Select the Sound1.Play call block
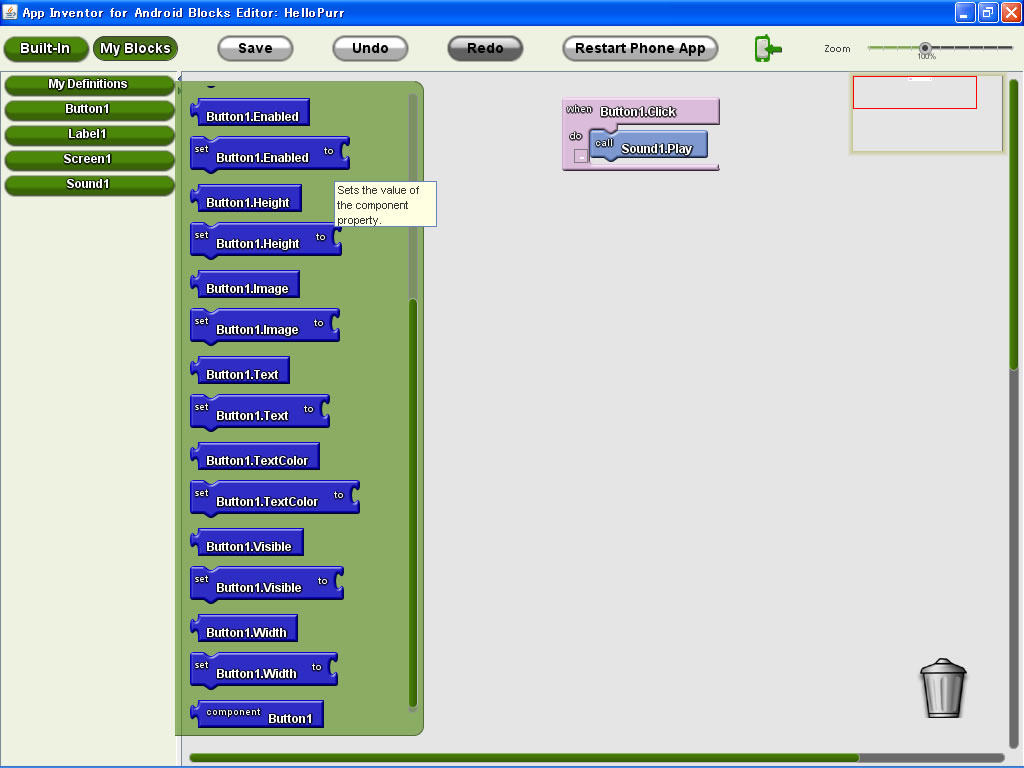The width and height of the screenshot is (1024, 768). [x=655, y=148]
